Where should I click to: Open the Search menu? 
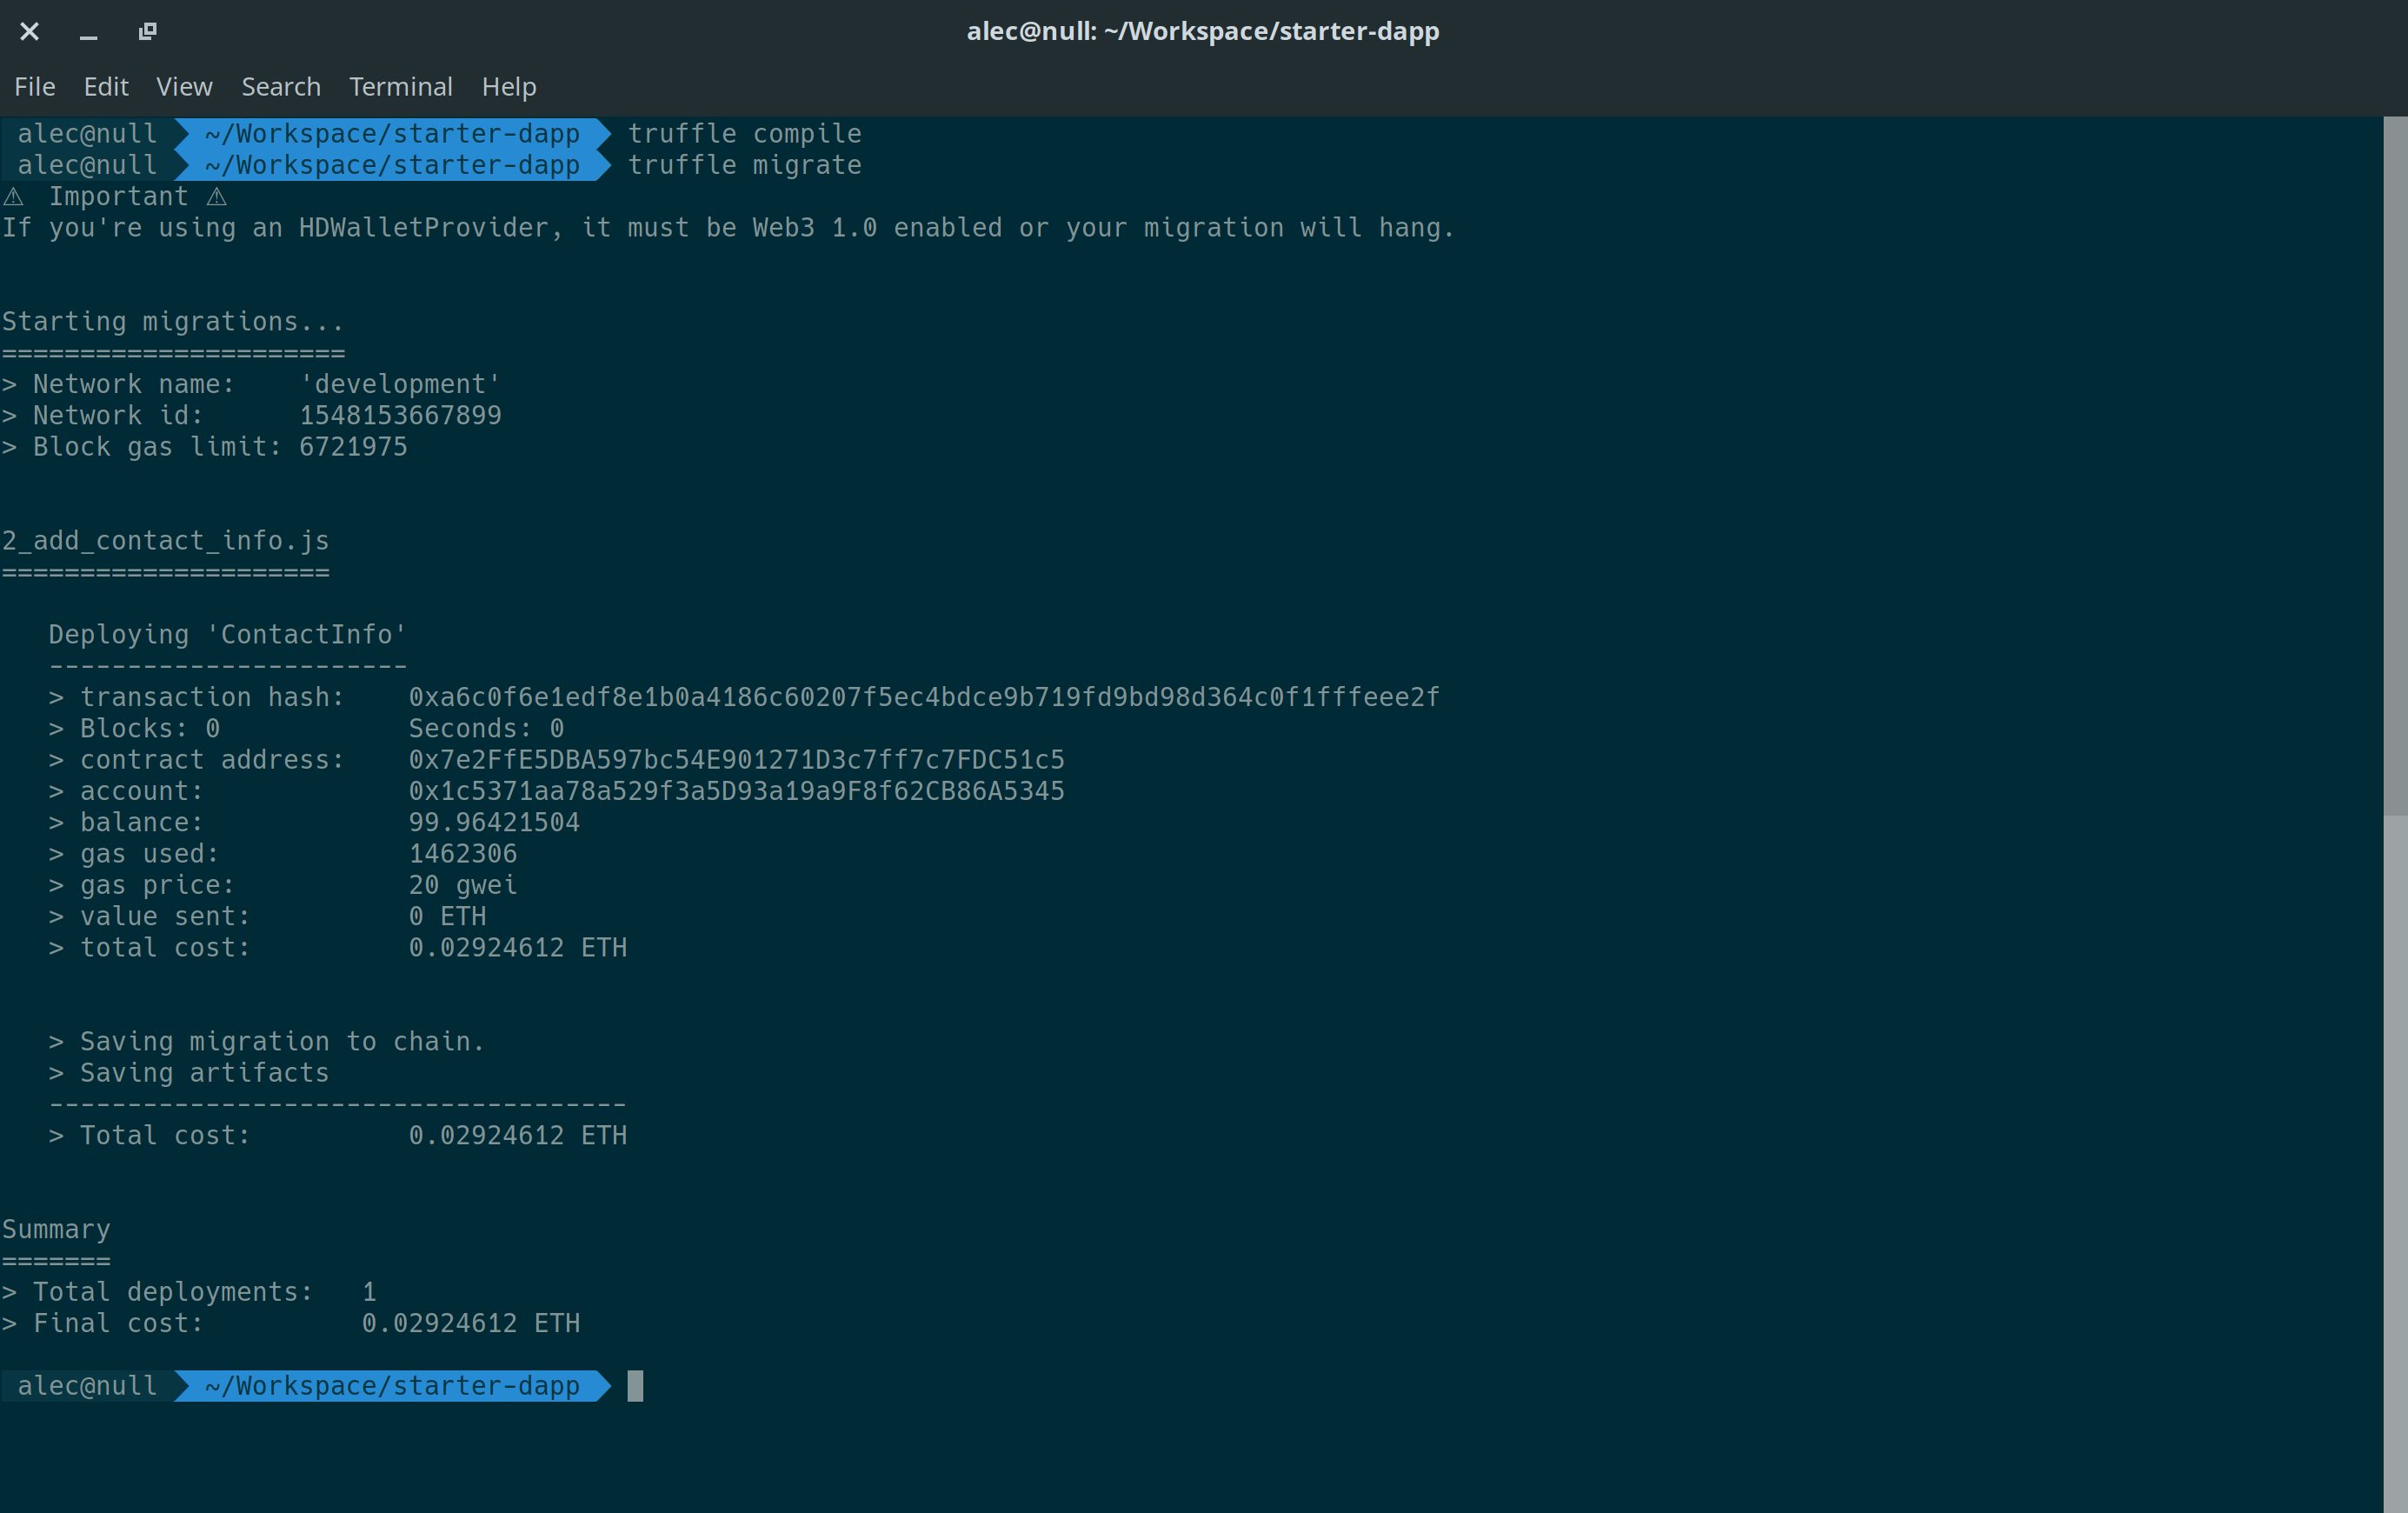(281, 87)
